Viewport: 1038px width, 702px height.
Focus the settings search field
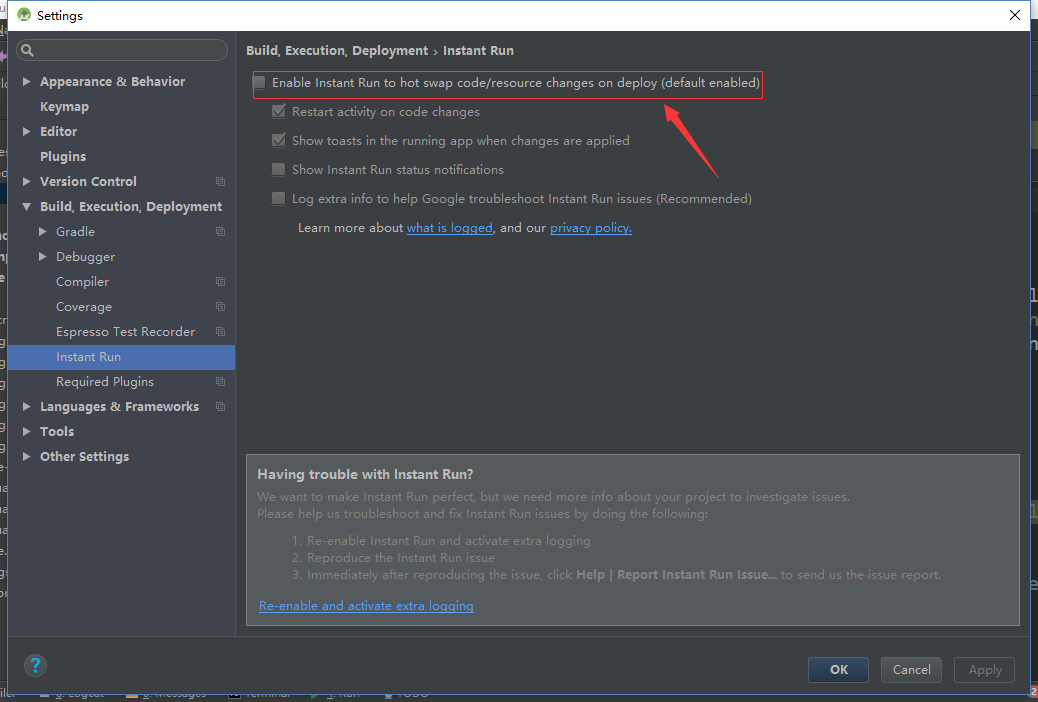(x=122, y=50)
